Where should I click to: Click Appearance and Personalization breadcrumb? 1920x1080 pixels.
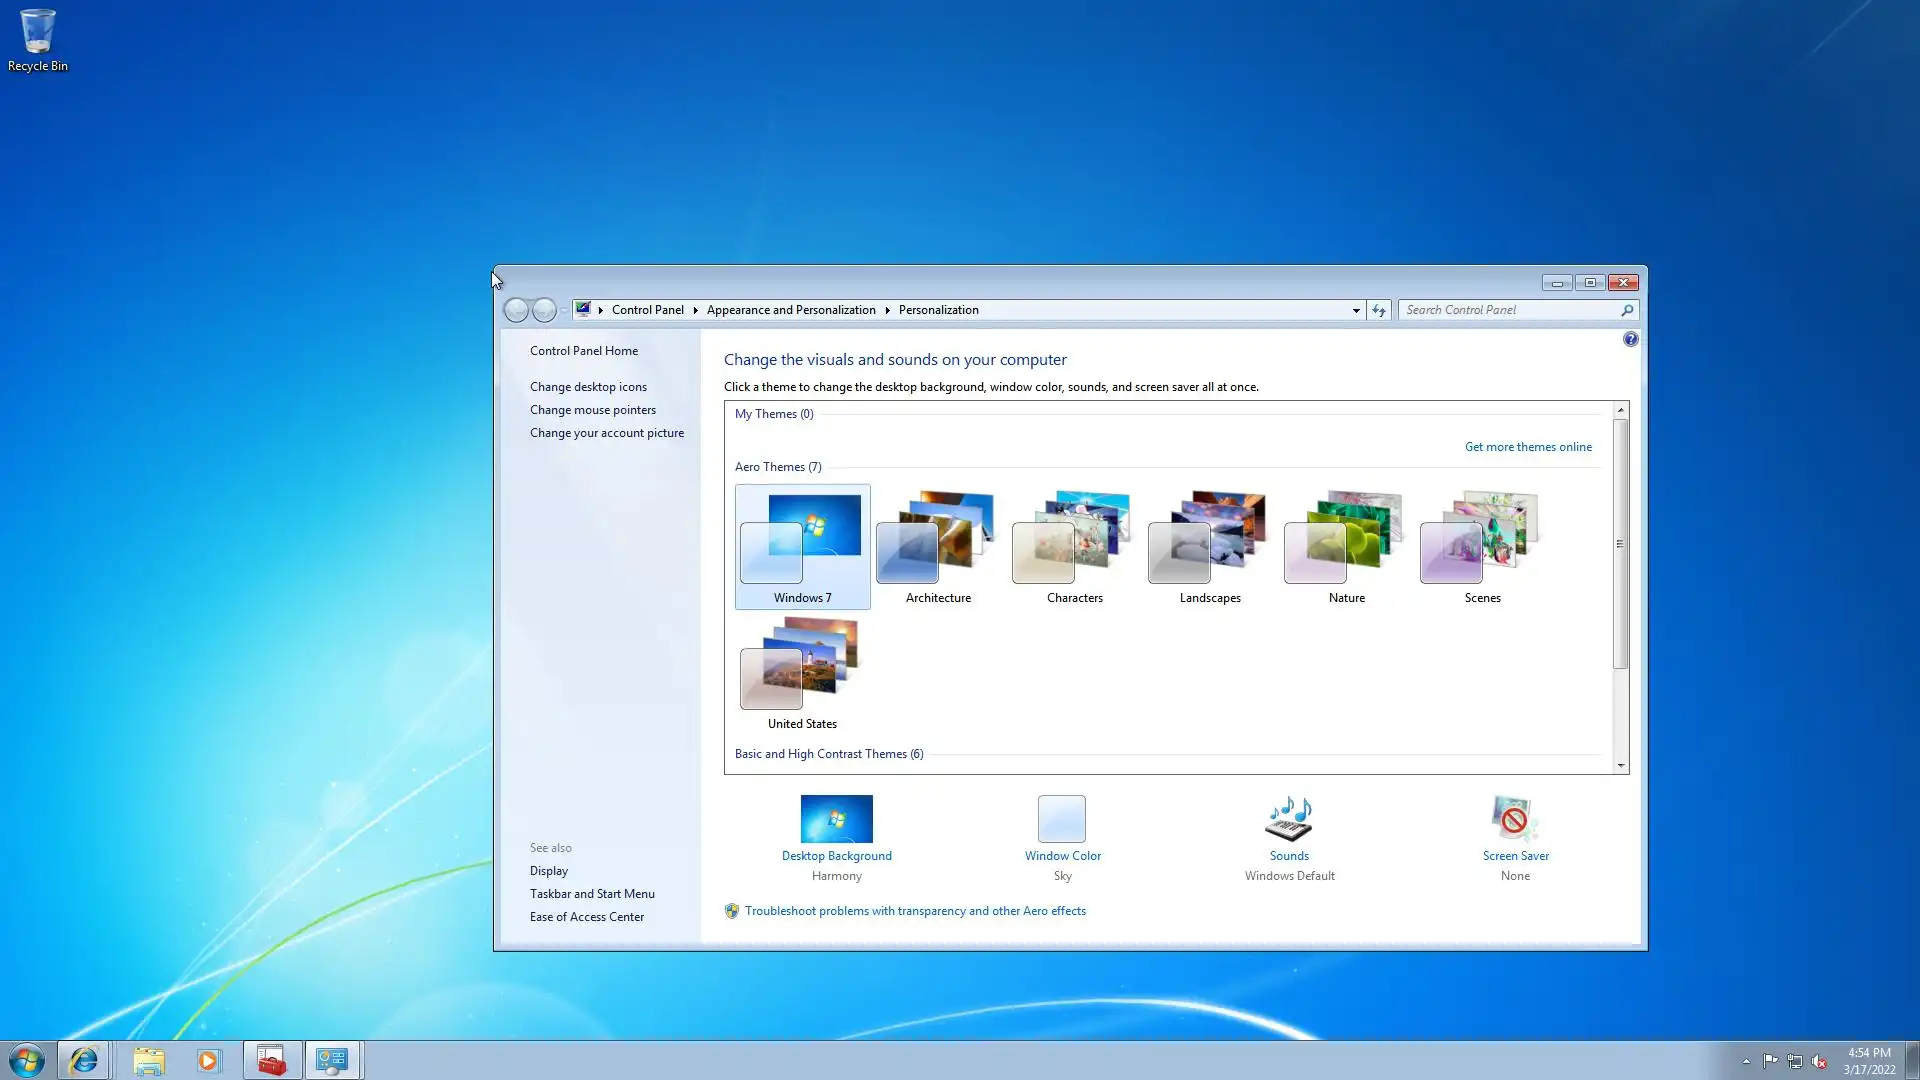coord(790,310)
